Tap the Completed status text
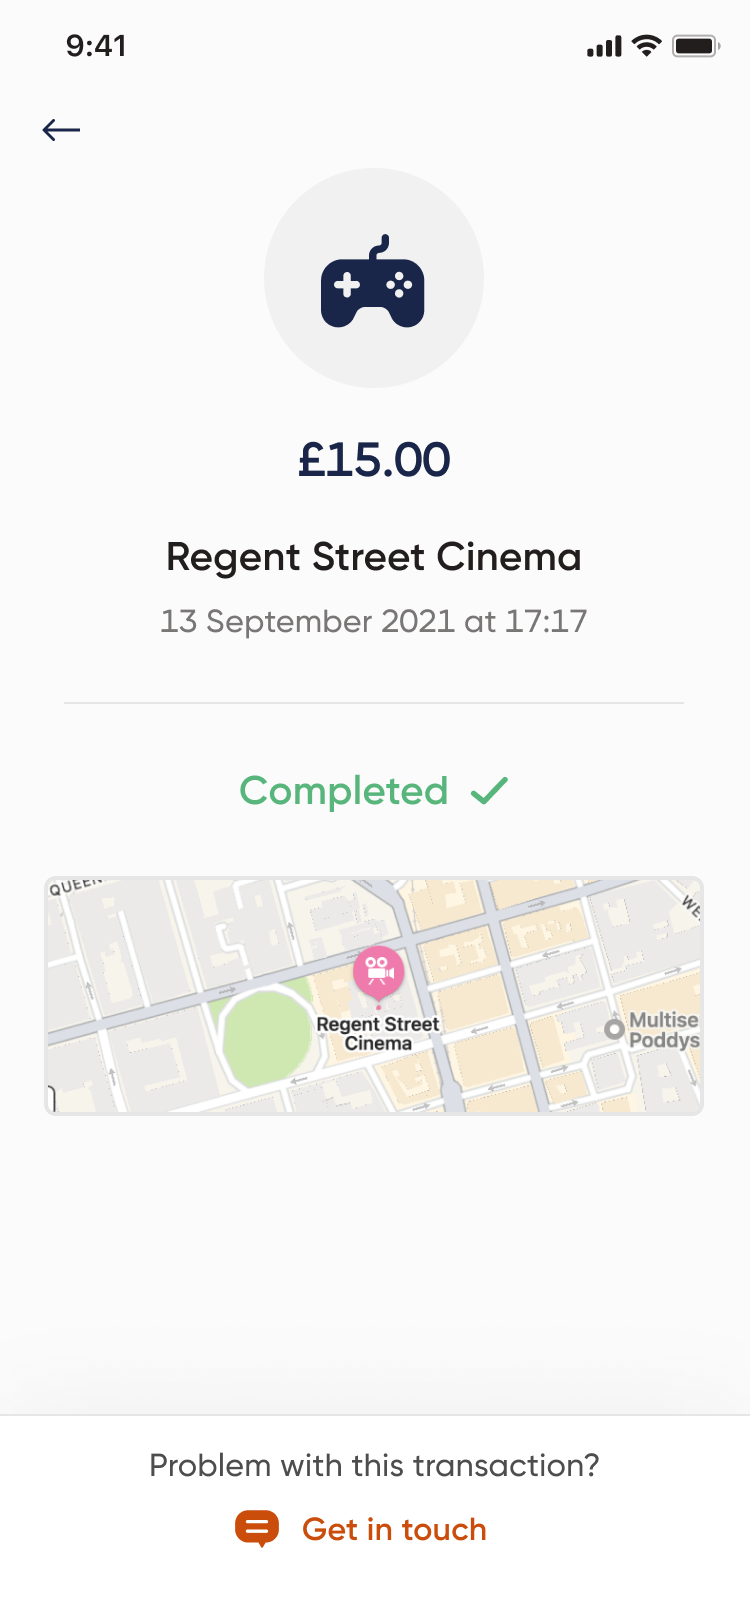 (344, 791)
